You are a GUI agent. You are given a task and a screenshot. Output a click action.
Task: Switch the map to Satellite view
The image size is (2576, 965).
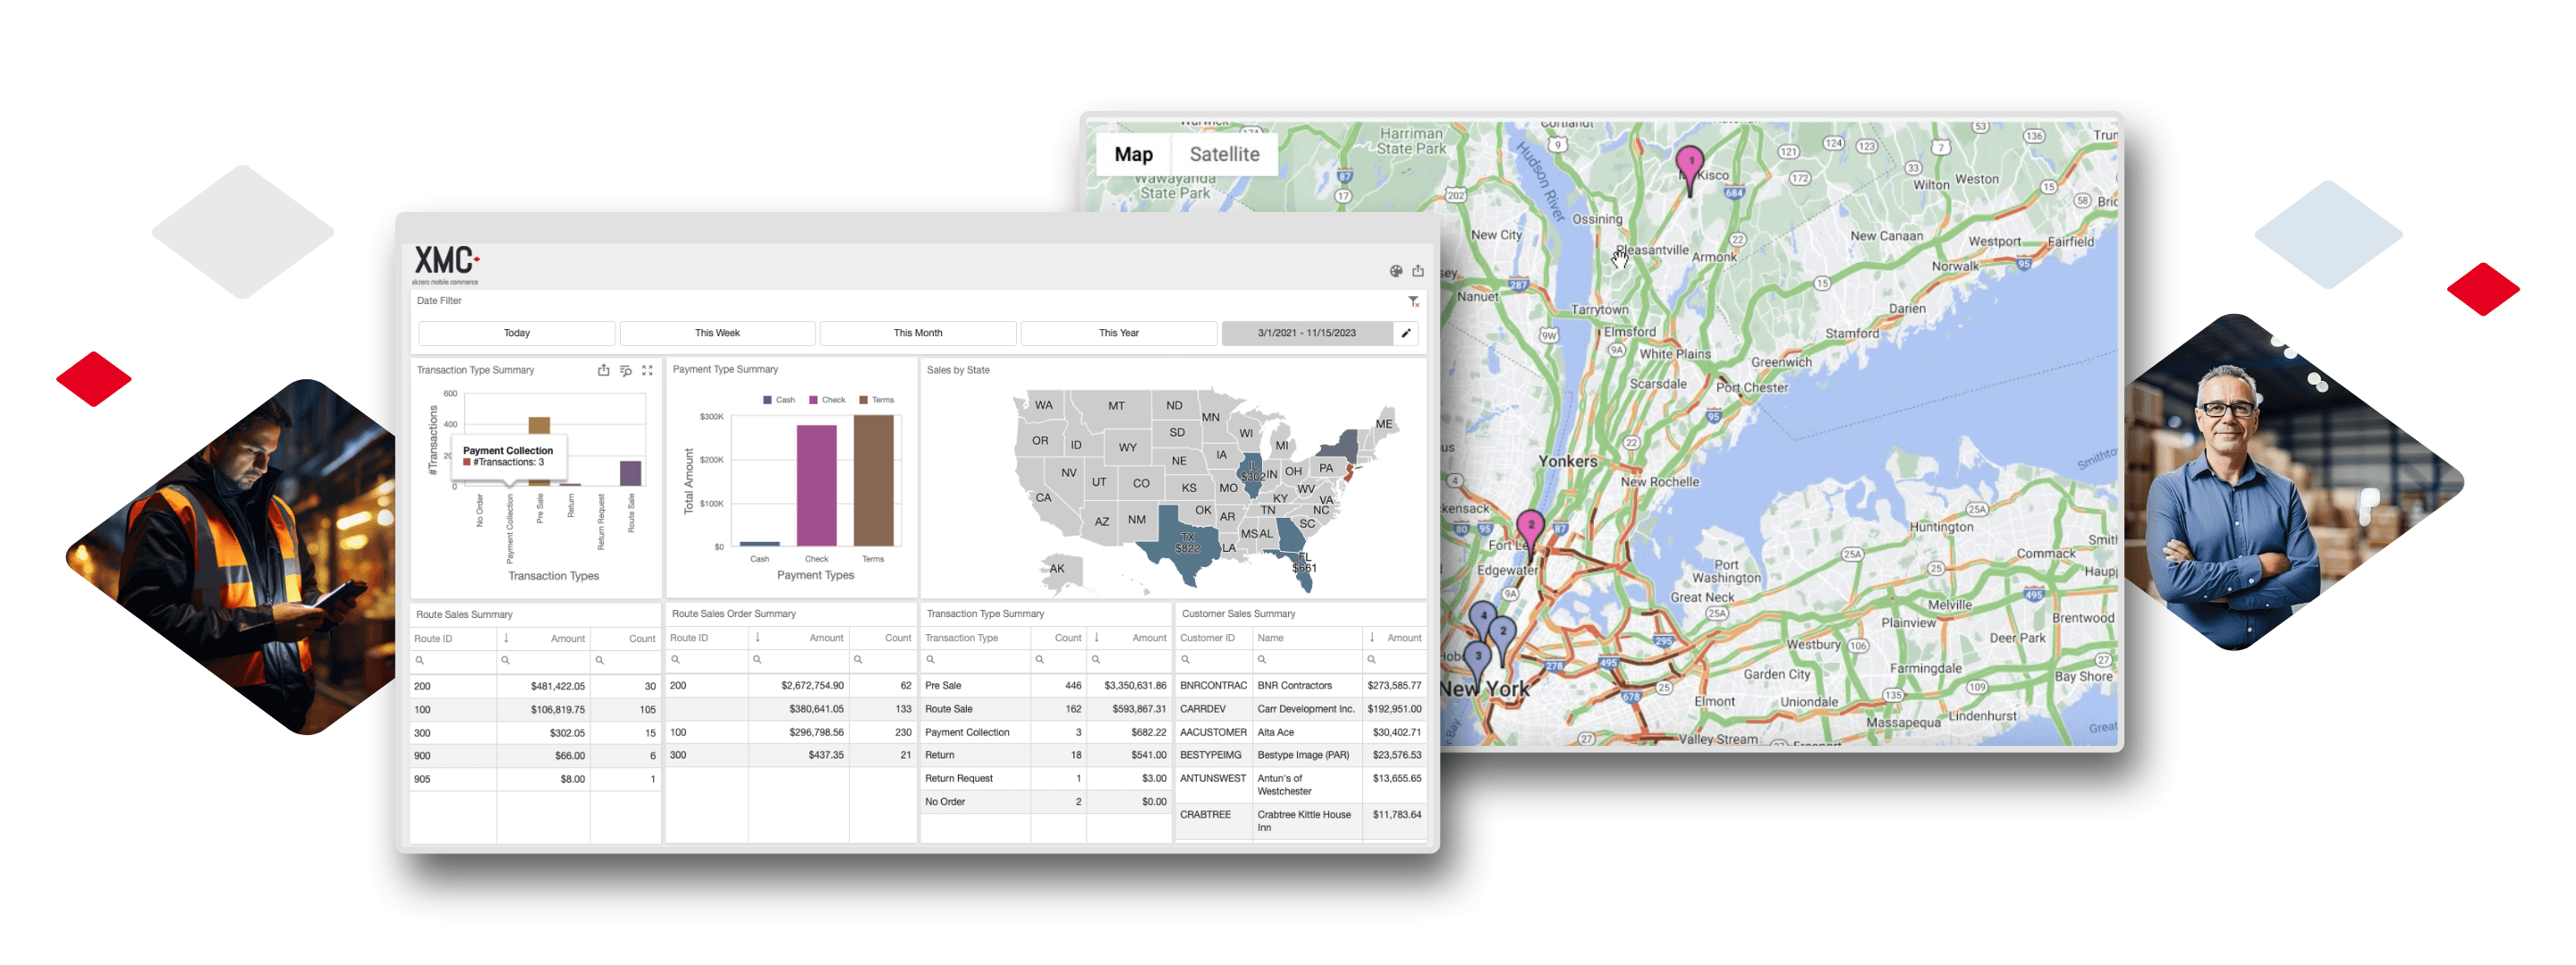(x=1223, y=154)
